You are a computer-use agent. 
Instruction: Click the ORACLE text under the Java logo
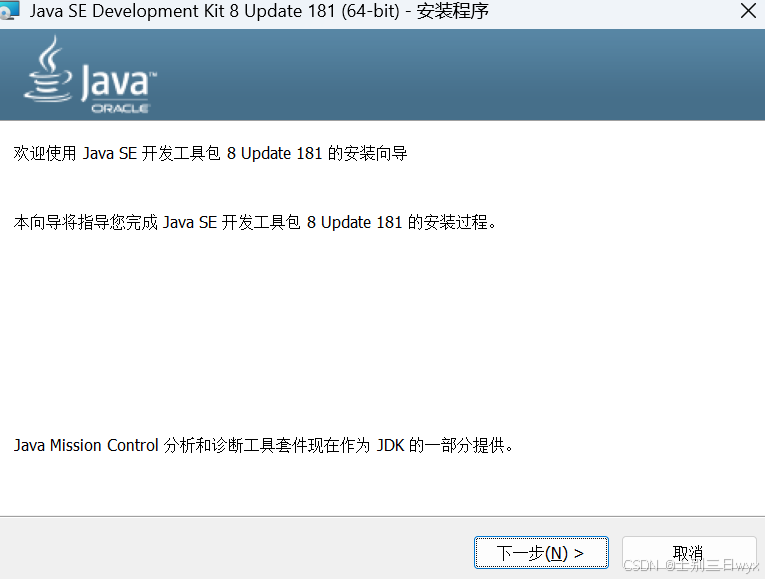pyautogui.click(x=120, y=109)
